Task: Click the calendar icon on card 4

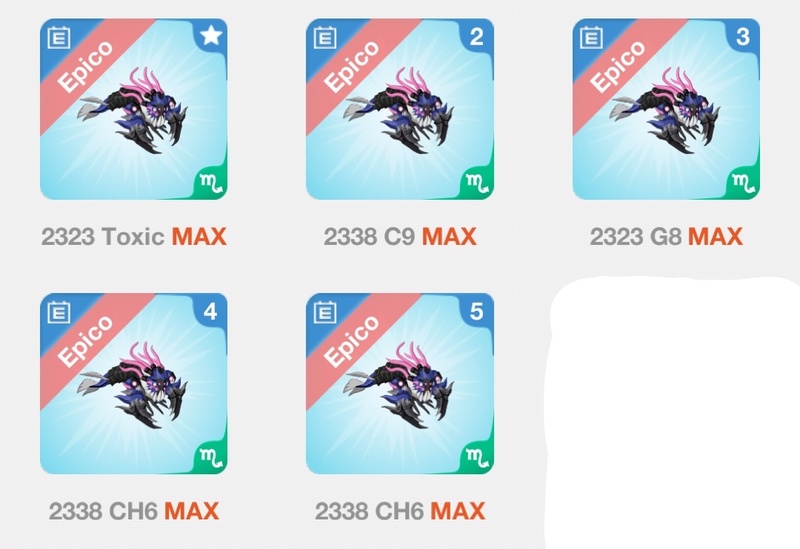Action: coord(59,312)
